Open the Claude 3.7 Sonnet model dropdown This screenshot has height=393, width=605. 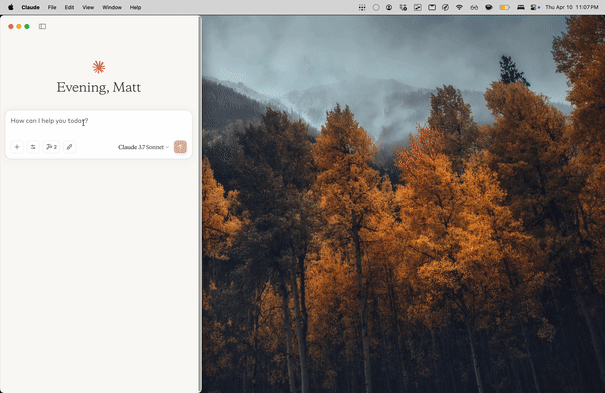(x=144, y=147)
